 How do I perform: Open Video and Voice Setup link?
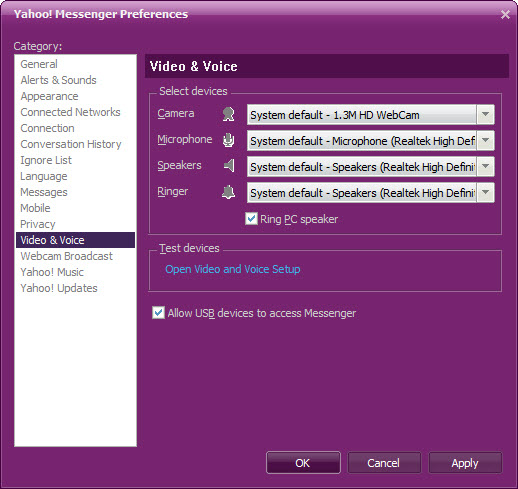coord(233,269)
